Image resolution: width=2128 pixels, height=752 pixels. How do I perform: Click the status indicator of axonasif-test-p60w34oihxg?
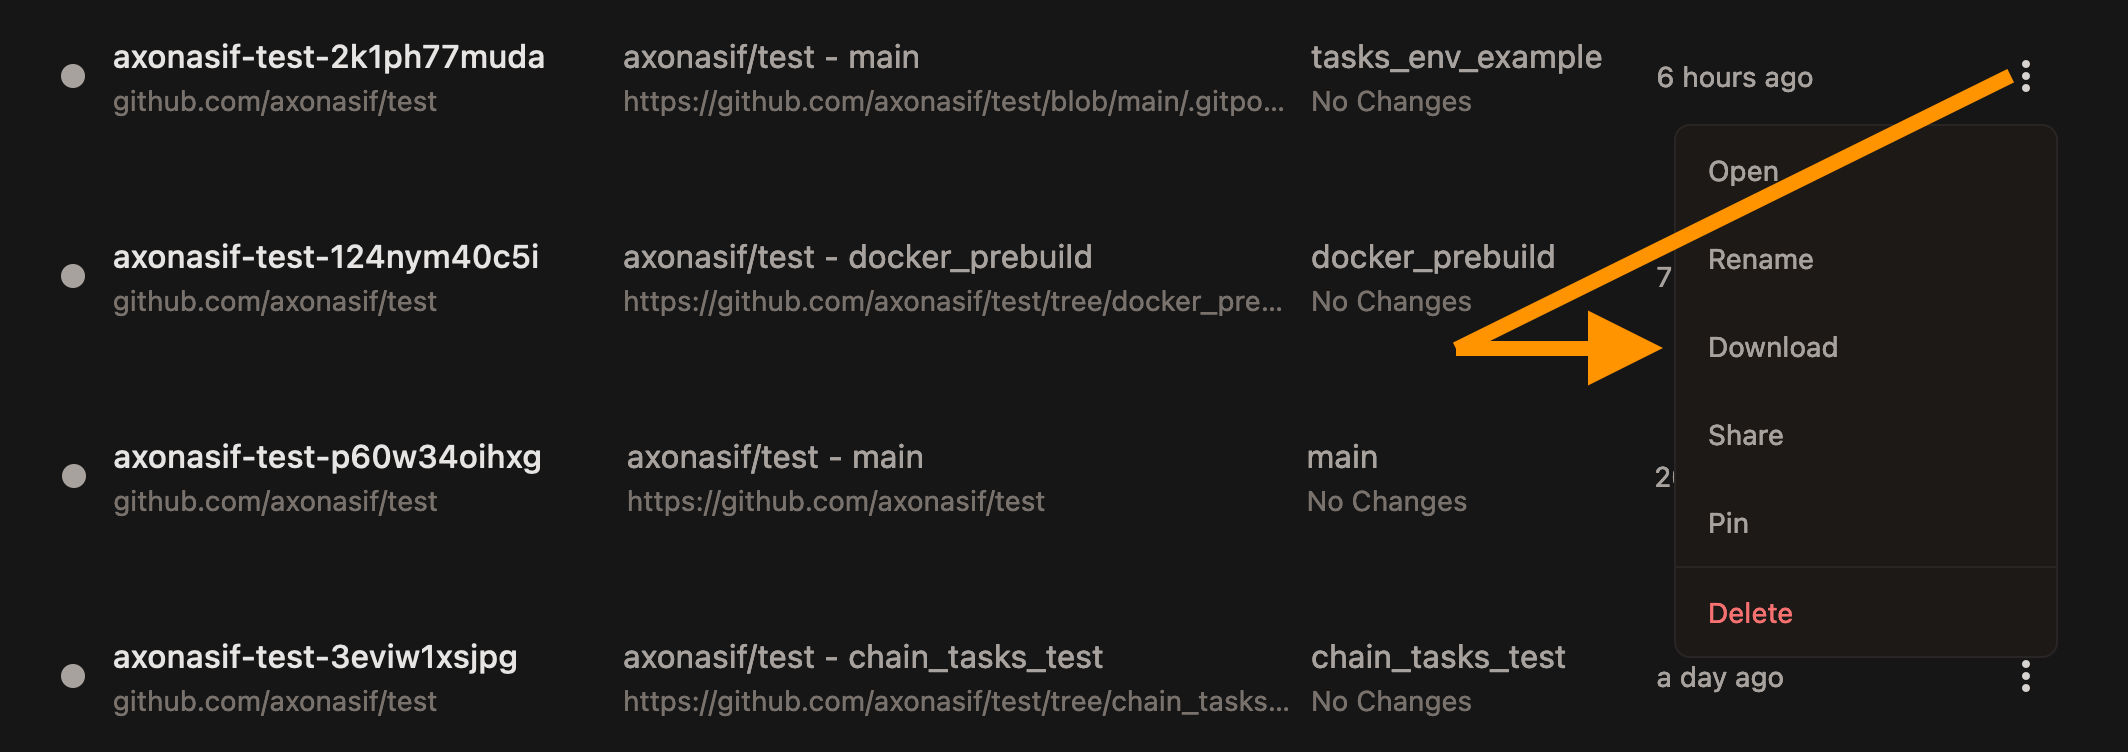coord(71,475)
